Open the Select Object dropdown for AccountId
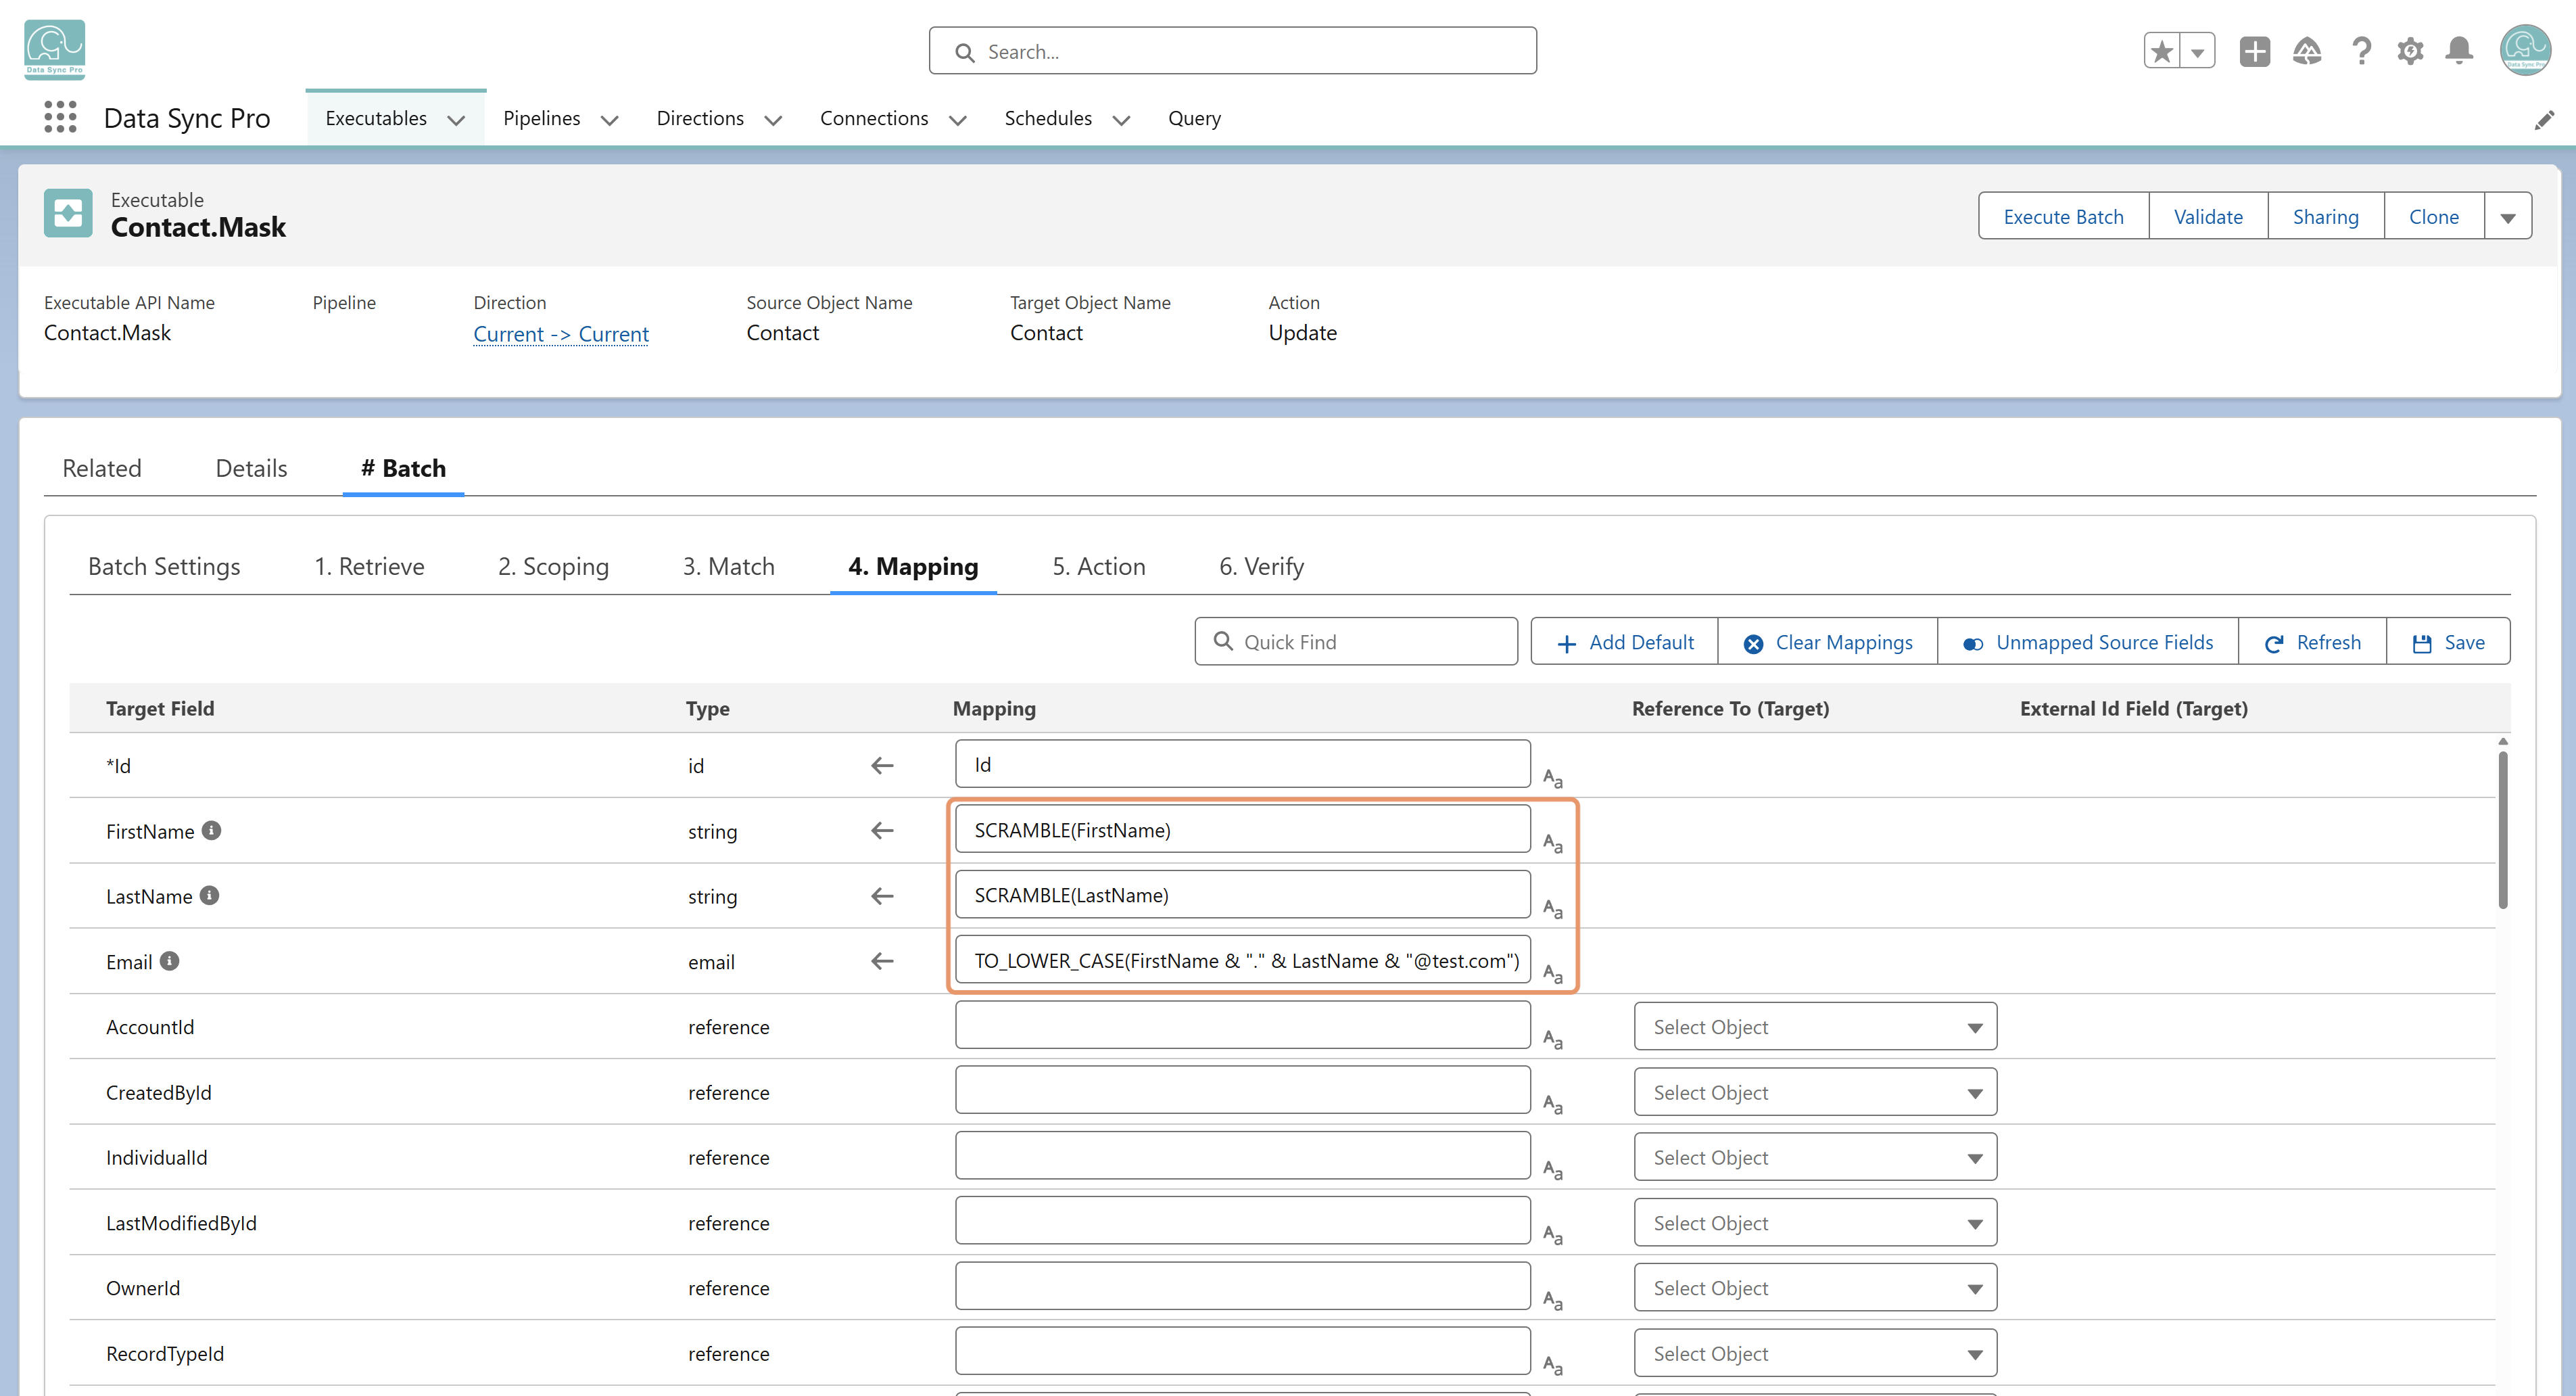Viewport: 2576px width, 1396px height. (1815, 1027)
